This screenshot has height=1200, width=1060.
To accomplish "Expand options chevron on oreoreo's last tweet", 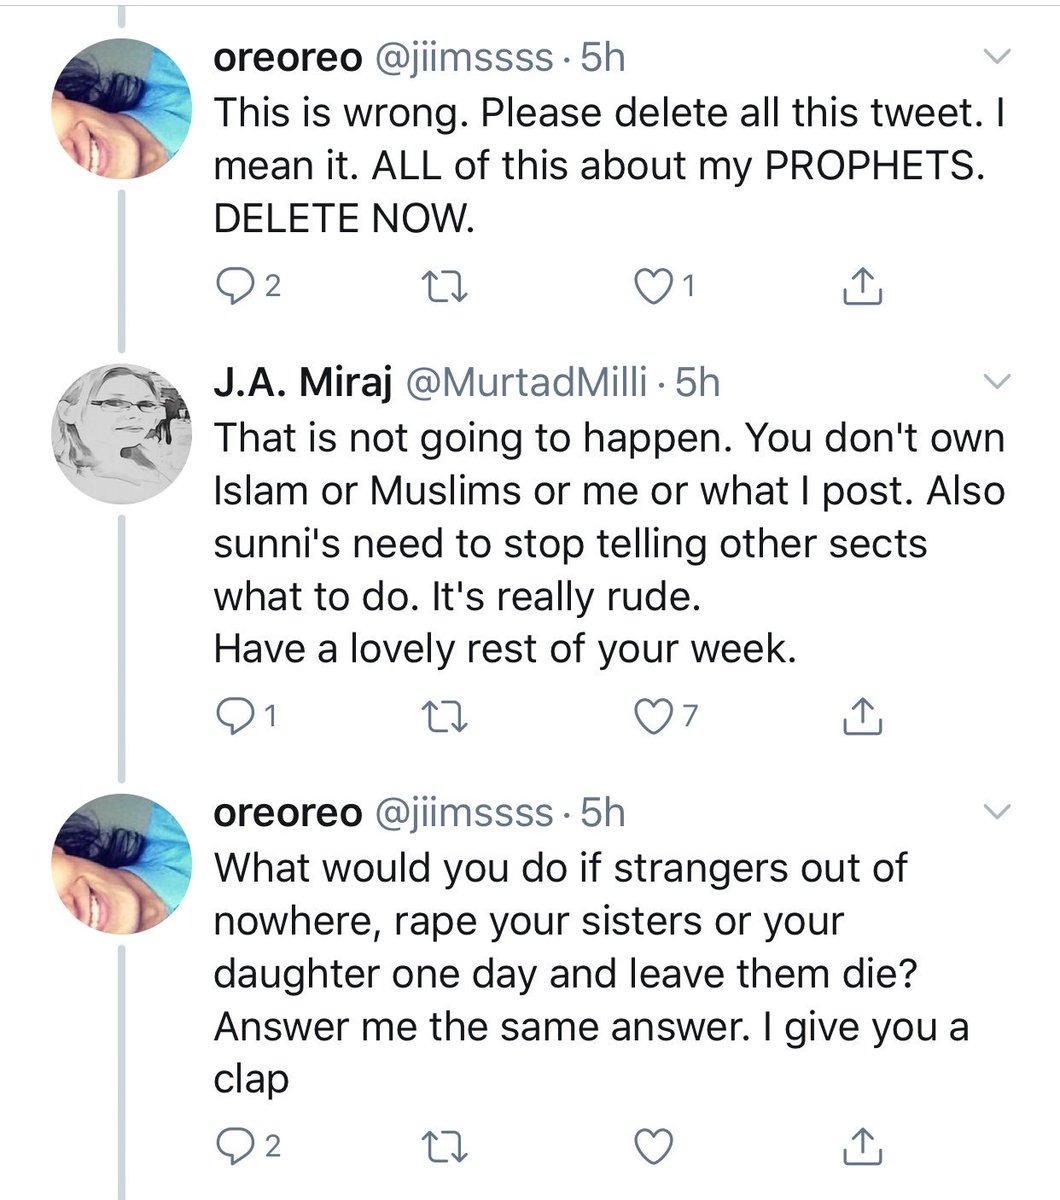I will pyautogui.click(x=998, y=811).
